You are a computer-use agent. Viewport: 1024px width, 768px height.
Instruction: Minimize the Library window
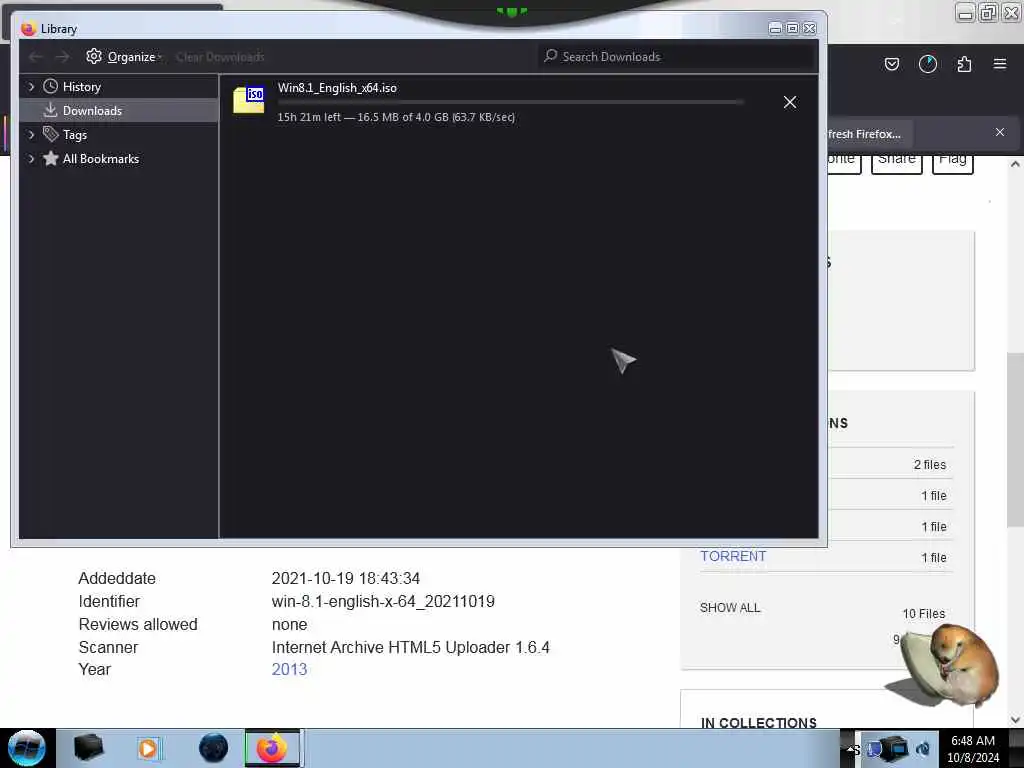(775, 28)
